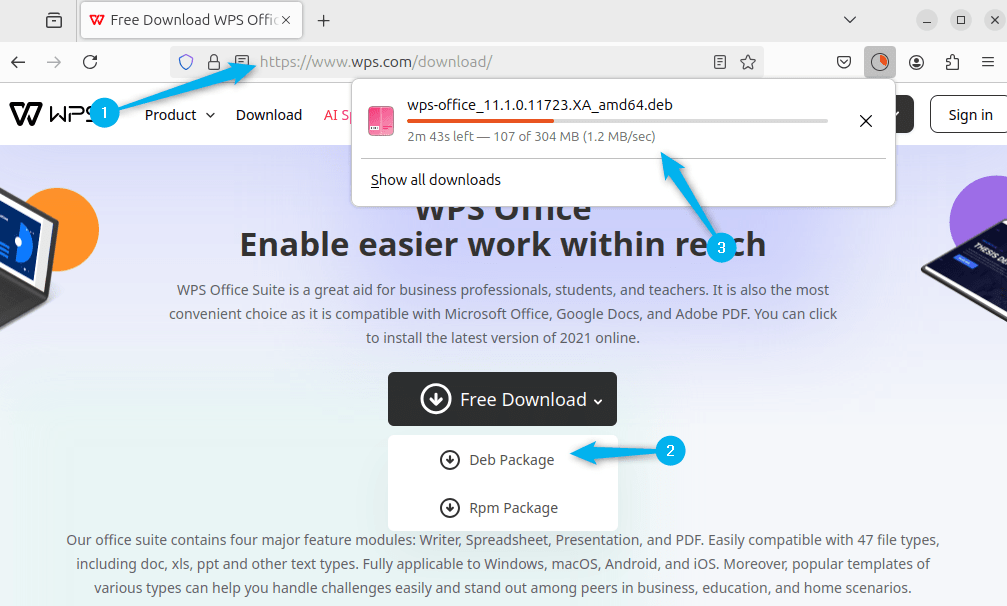Click the address bar URL field
Image resolution: width=1007 pixels, height=606 pixels.
pos(450,61)
